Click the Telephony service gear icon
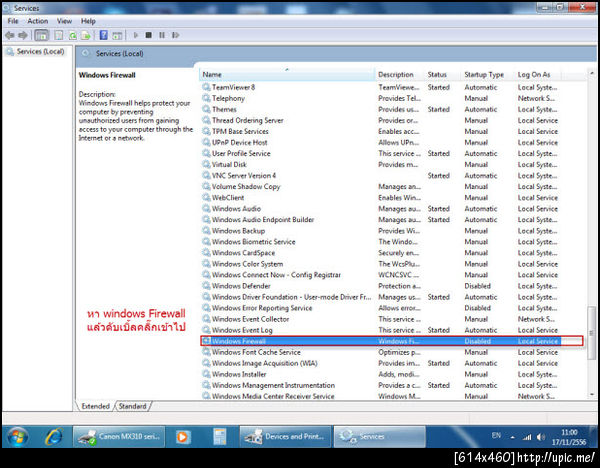 pos(206,98)
